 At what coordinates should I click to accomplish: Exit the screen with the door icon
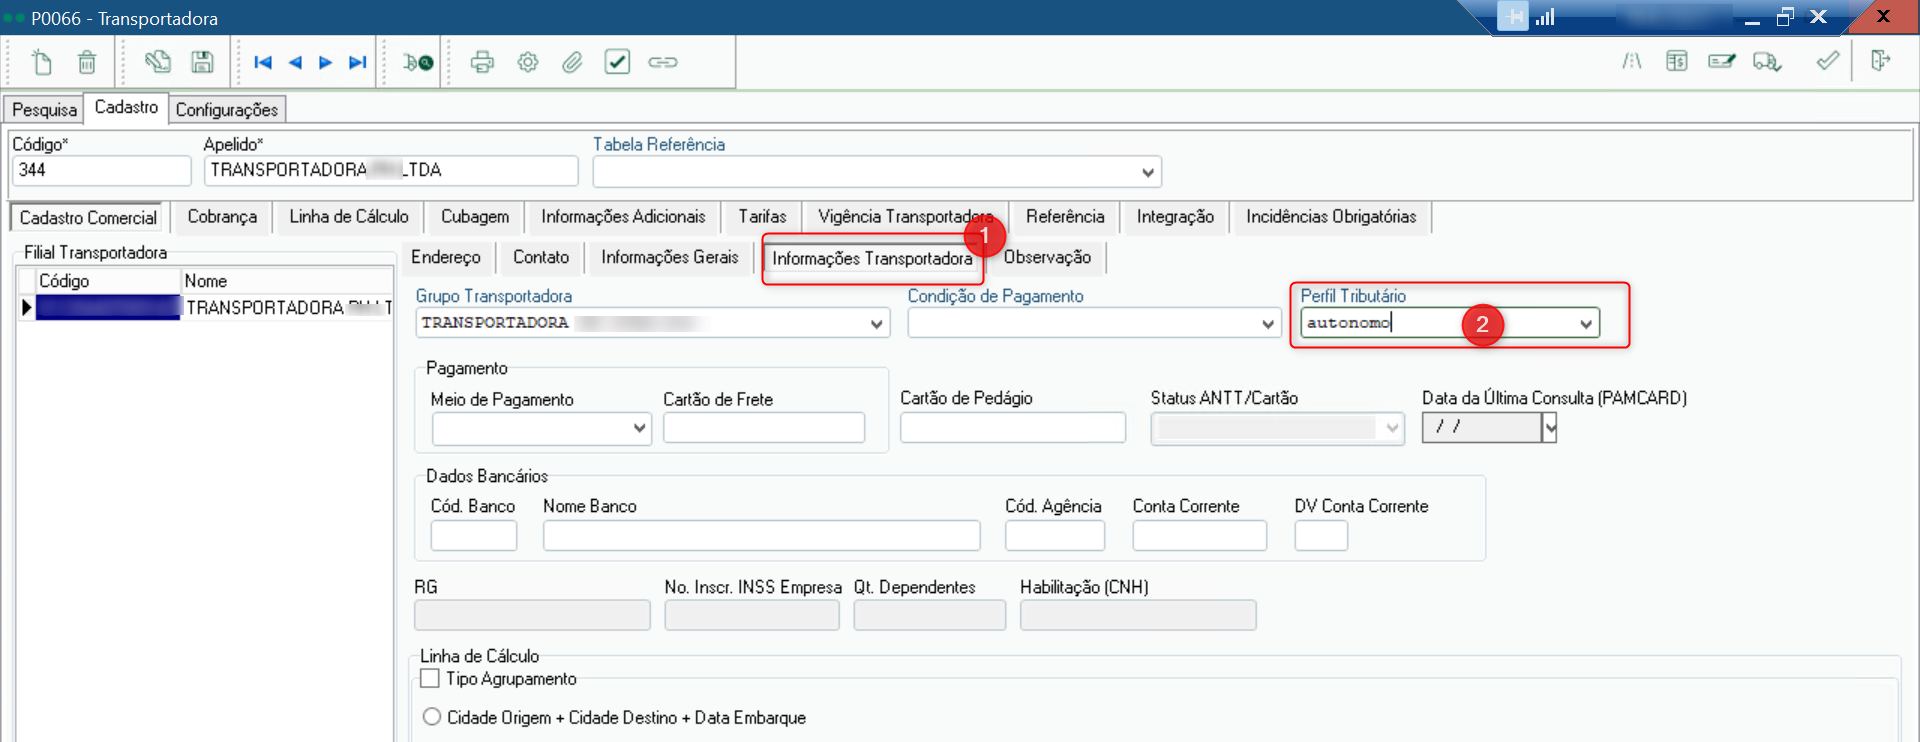1880,61
